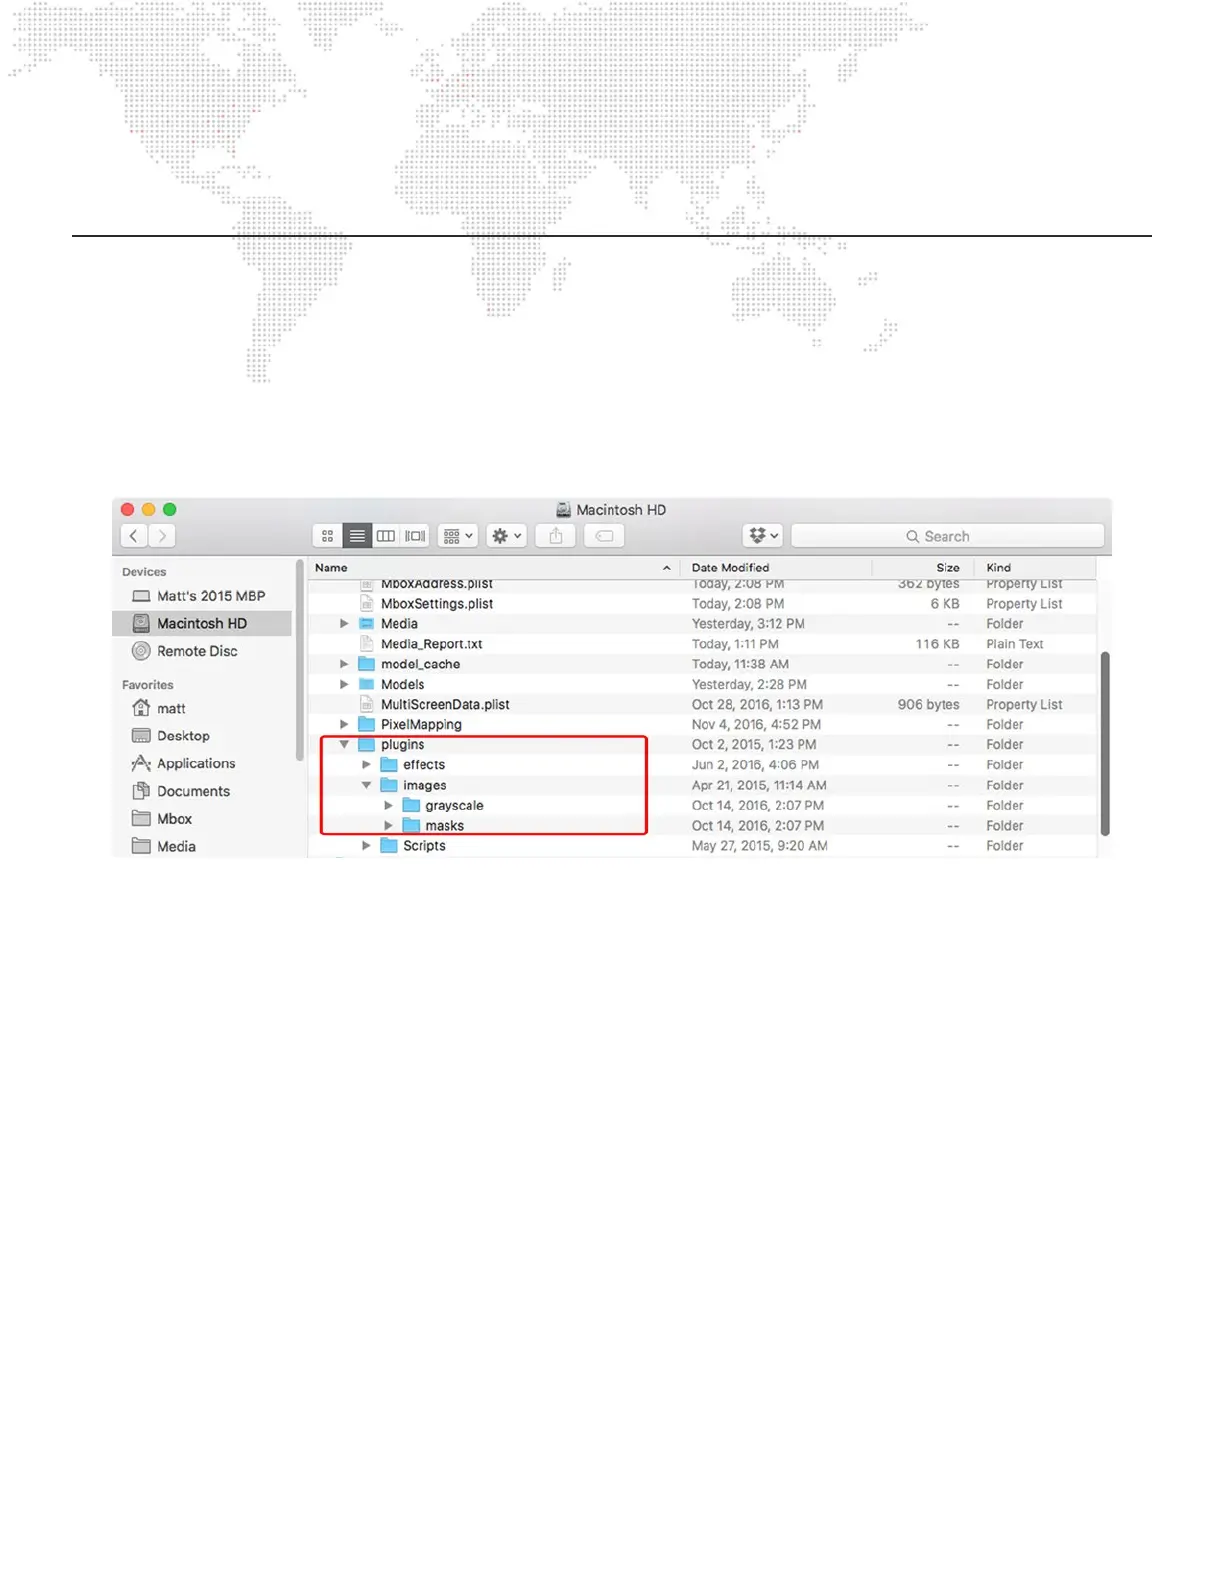Click the Plain Text kind cell
This screenshot has height=1584, width=1224.
(x=1014, y=644)
